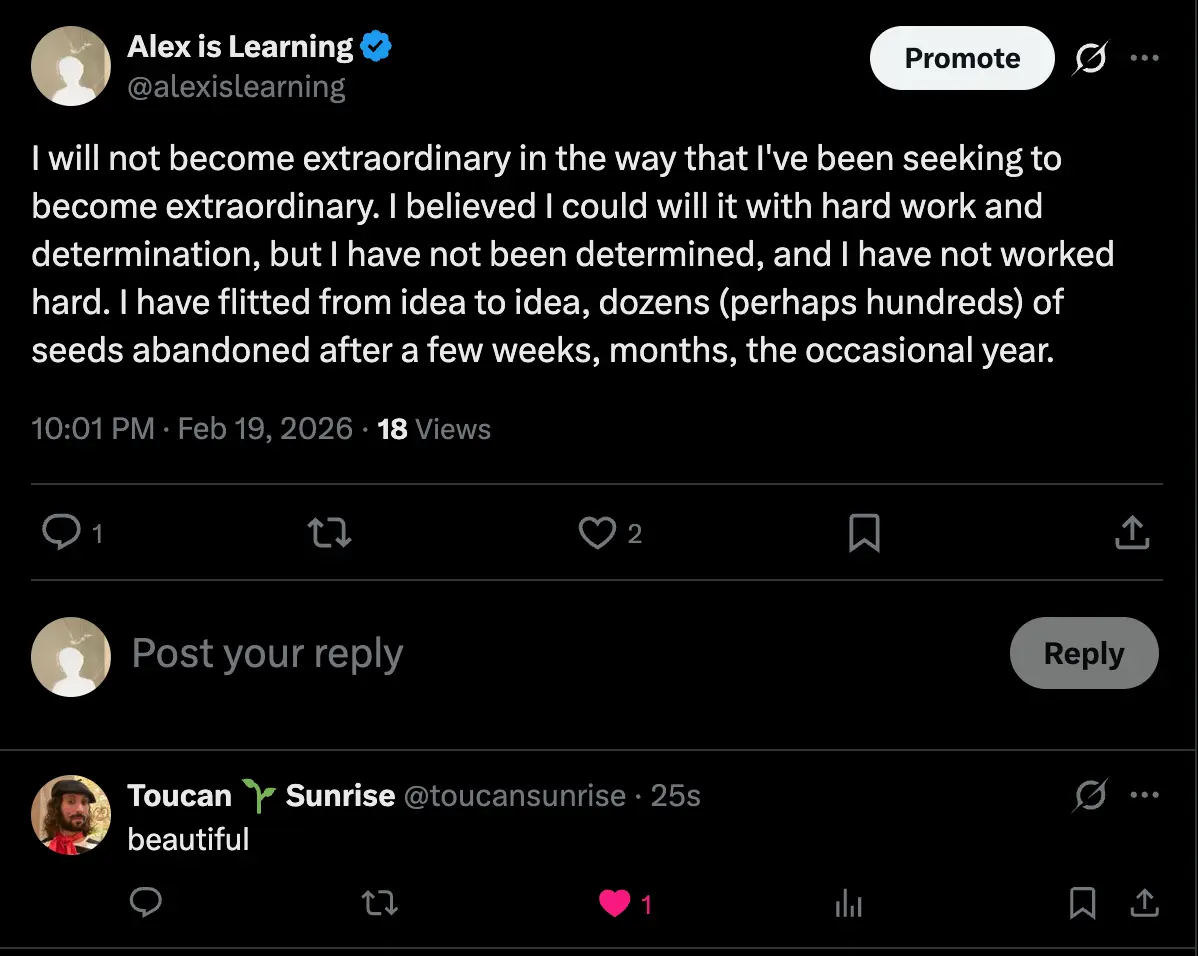
Task: Click the Grok icon beside Promote
Action: (1091, 59)
